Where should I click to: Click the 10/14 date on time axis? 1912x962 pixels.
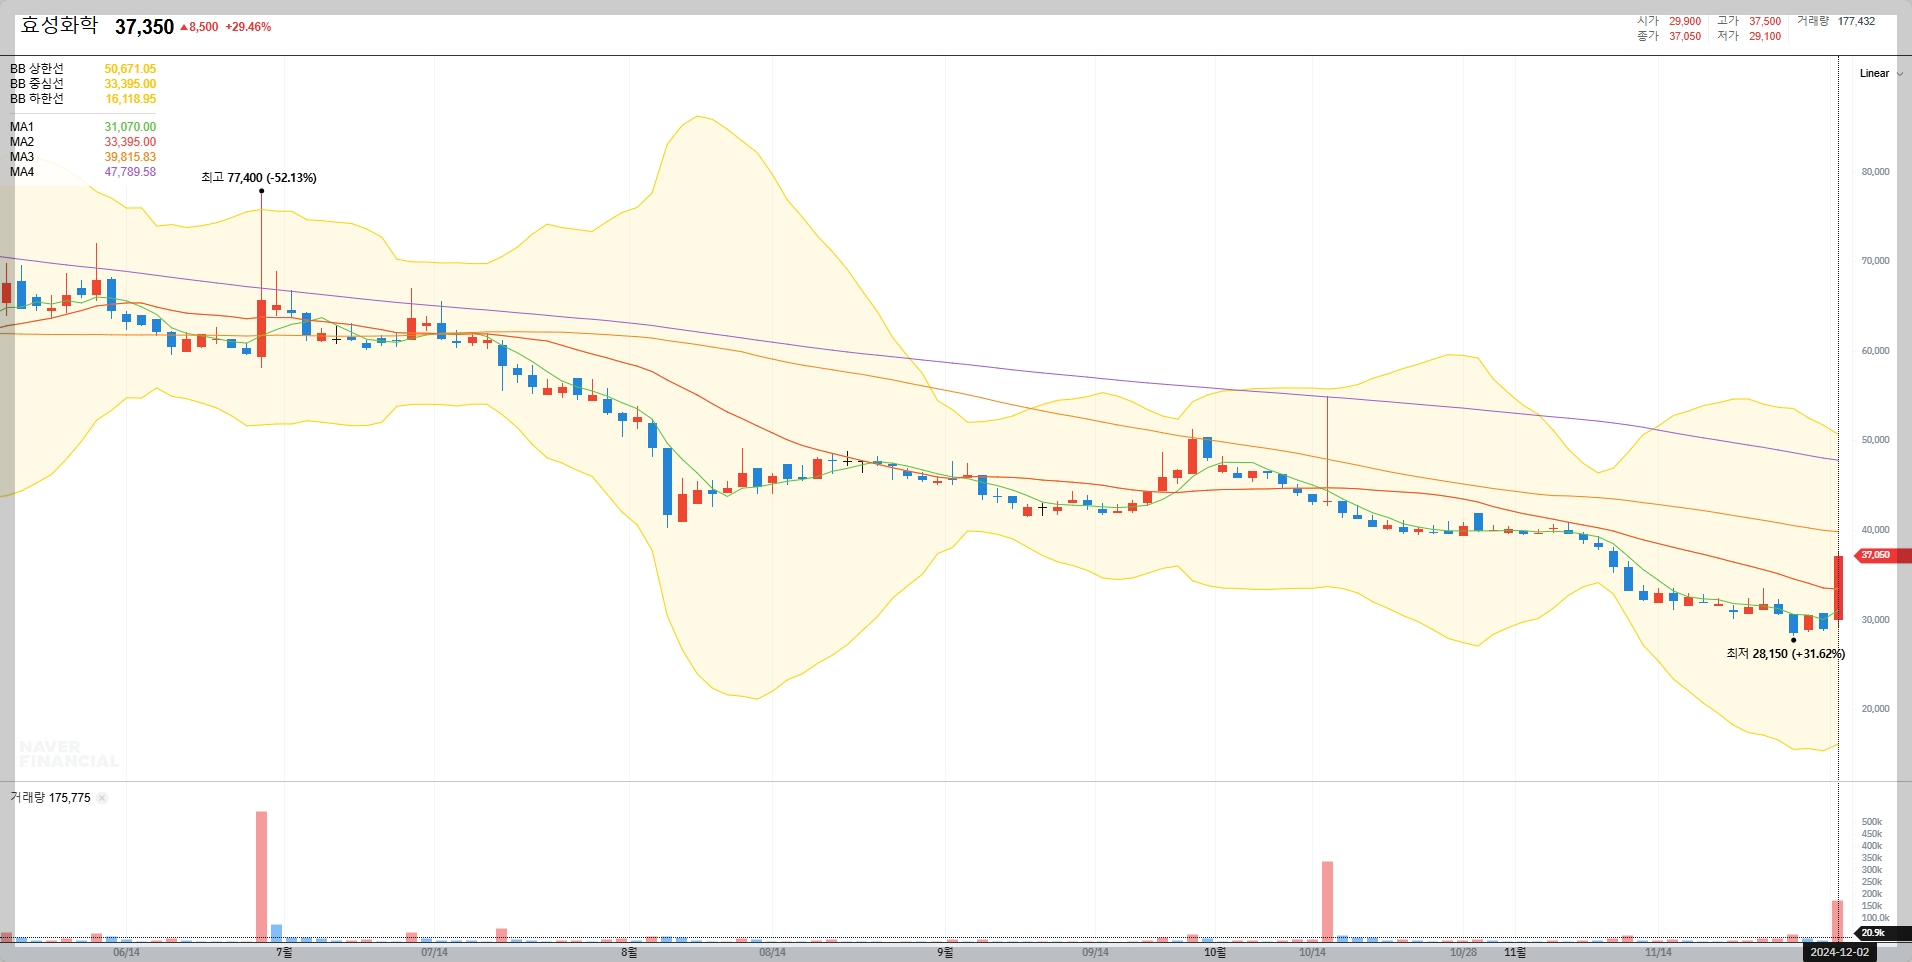(1312, 952)
